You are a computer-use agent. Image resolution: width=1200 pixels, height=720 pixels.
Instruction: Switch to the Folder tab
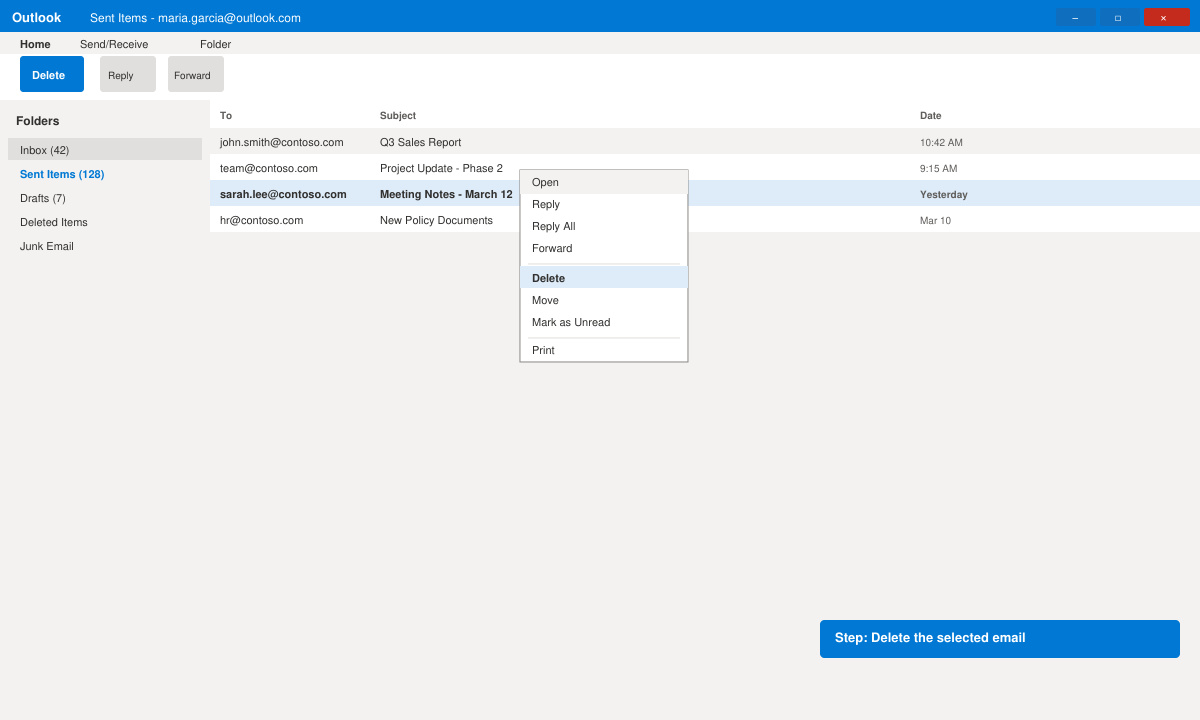point(215,44)
